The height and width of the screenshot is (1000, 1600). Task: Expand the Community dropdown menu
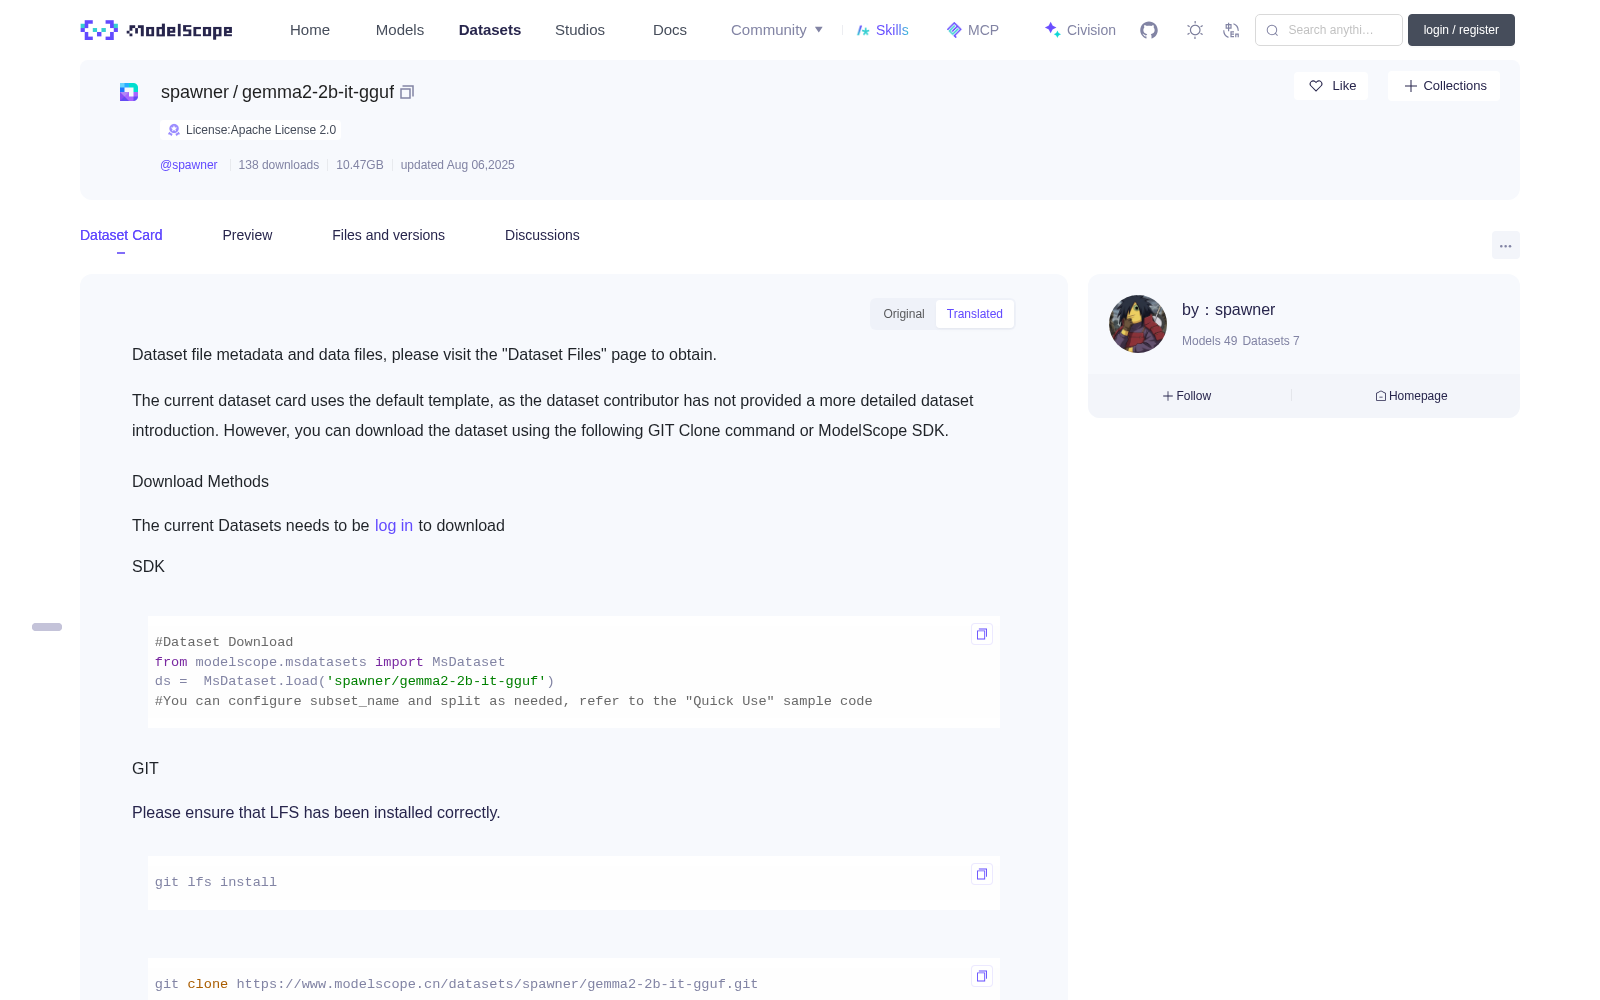(777, 30)
